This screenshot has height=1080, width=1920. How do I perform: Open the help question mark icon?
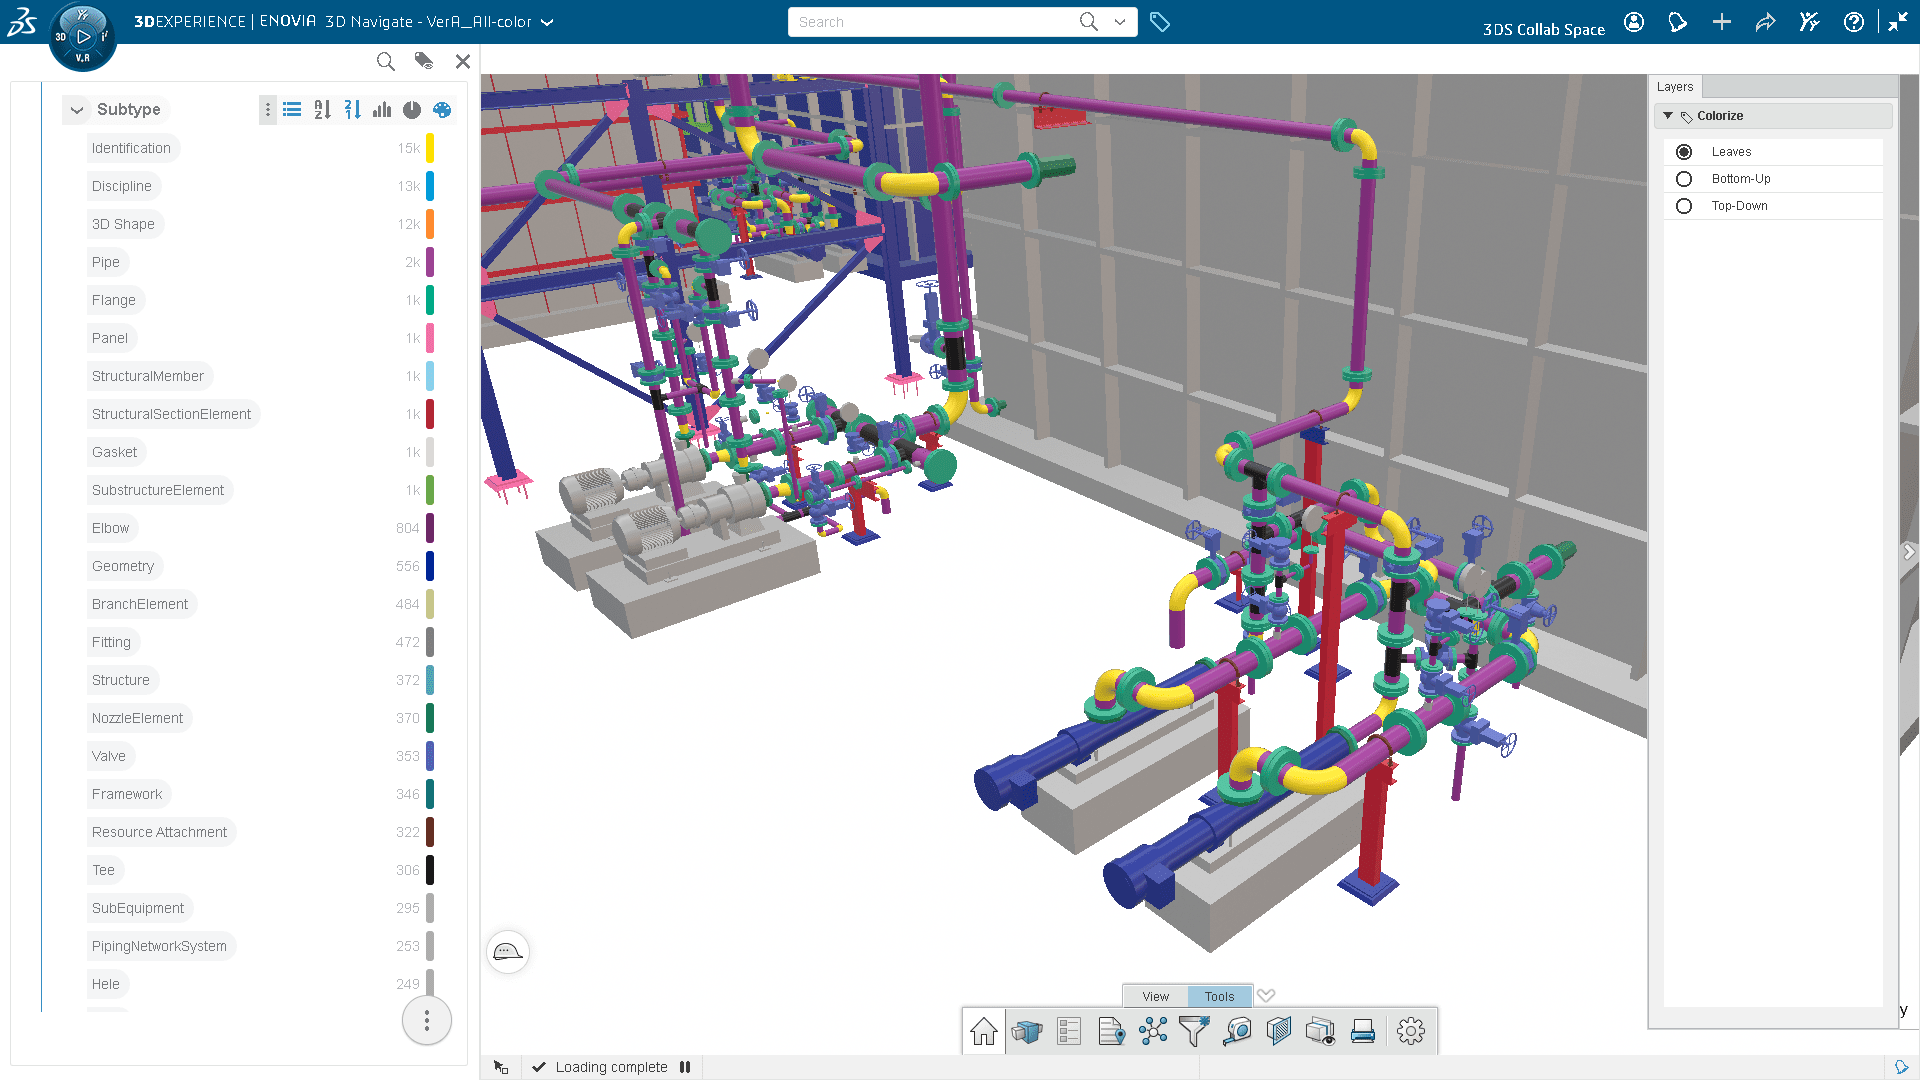[1854, 22]
